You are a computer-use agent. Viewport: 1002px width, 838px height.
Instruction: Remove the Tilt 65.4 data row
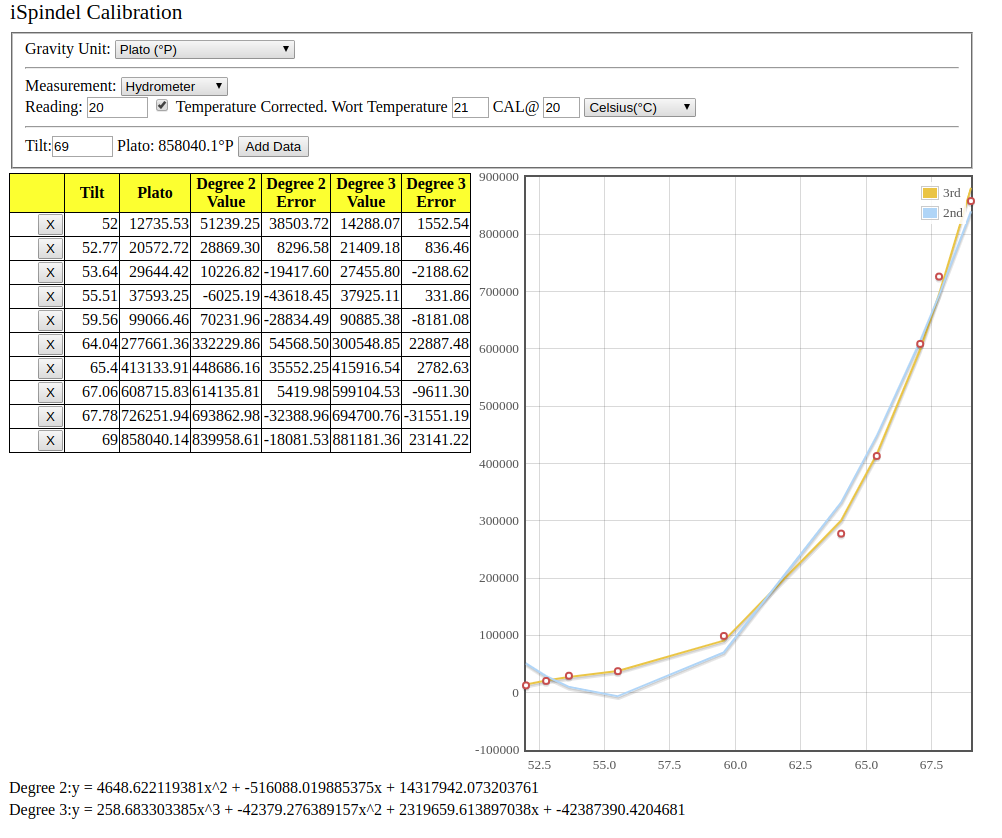point(50,369)
